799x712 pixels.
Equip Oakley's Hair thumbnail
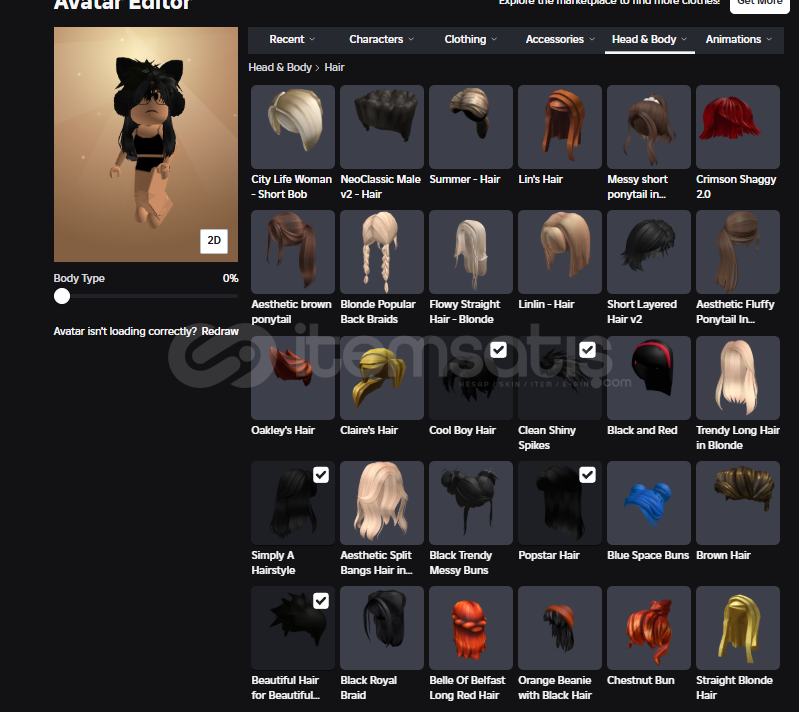(292, 378)
